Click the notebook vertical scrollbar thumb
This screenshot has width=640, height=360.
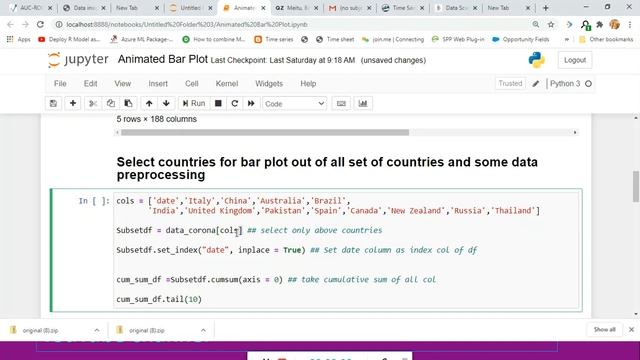tap(636, 187)
